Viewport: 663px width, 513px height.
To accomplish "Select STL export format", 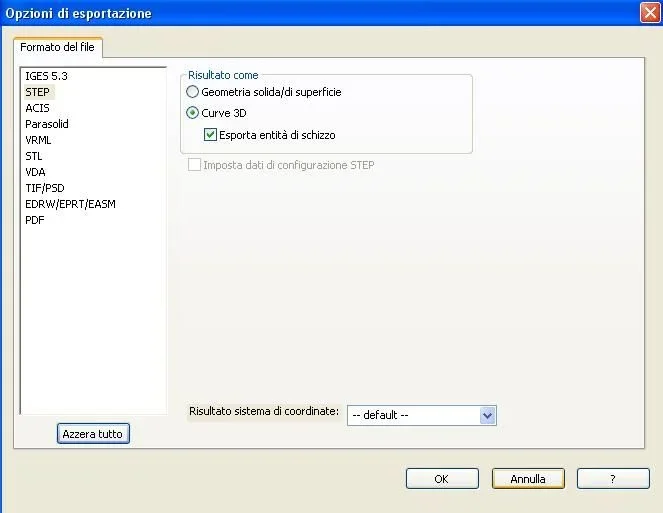I will pyautogui.click(x=34, y=156).
